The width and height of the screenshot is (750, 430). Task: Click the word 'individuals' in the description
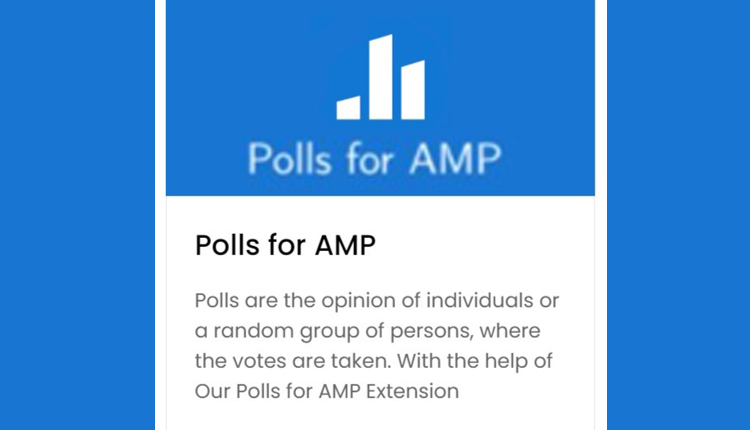pos(485,300)
